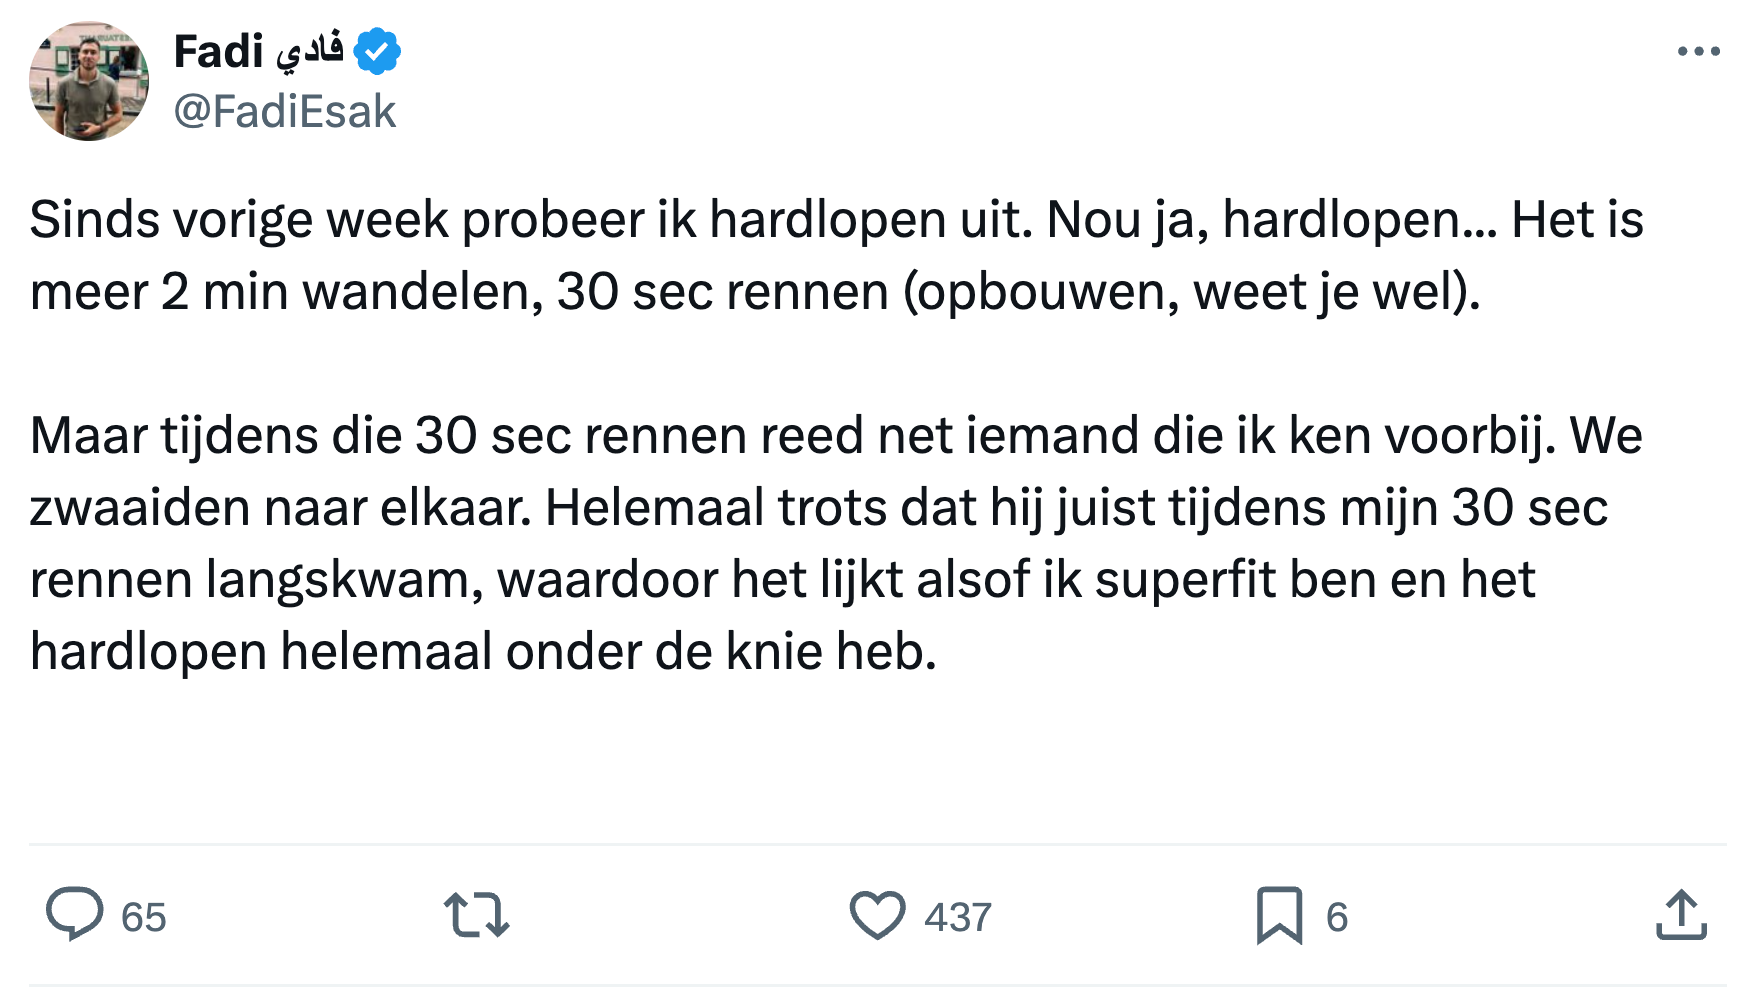
Task: Click the last line ending "onder de knie heb."
Action: pos(483,652)
